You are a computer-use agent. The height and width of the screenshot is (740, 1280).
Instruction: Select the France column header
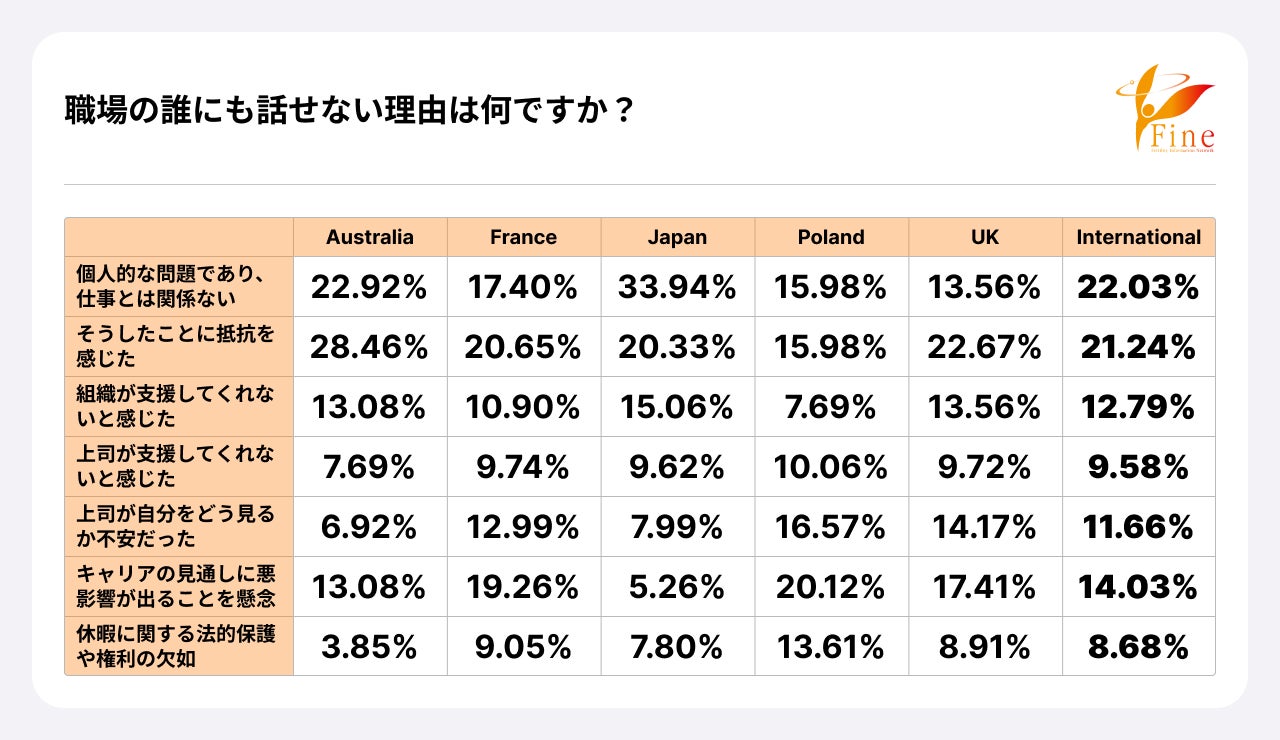(x=523, y=237)
